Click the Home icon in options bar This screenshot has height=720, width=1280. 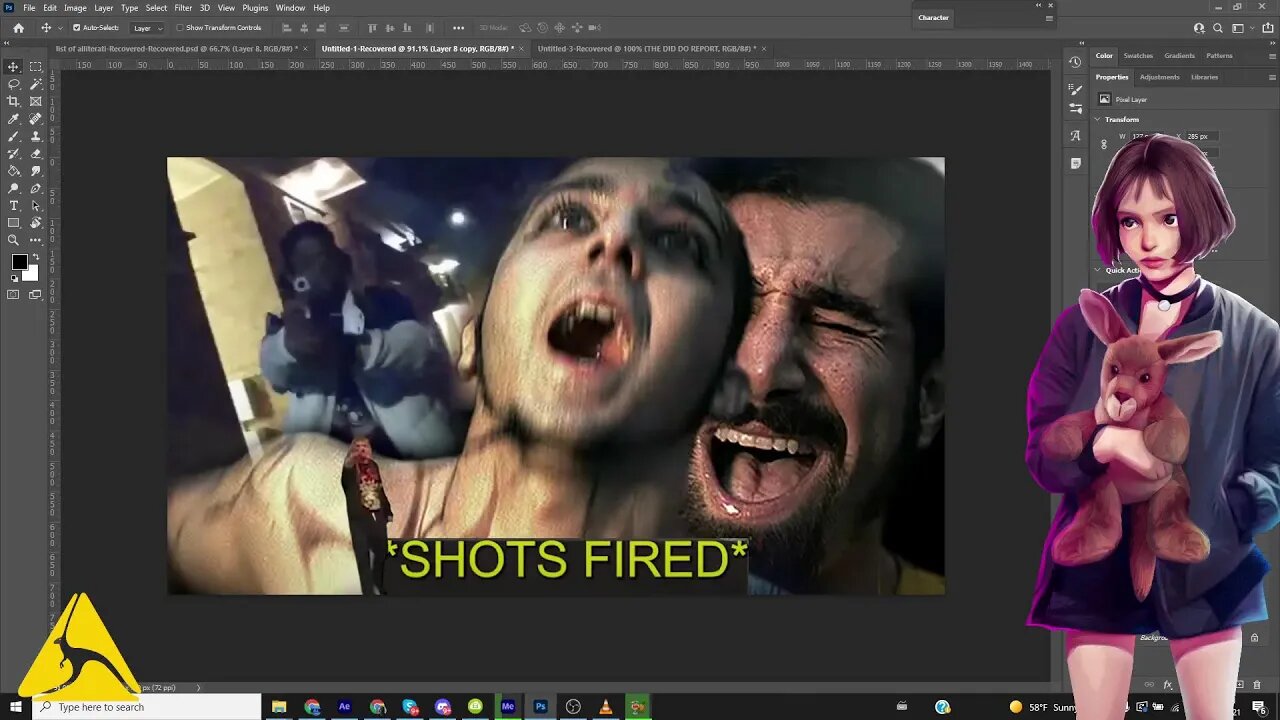[18, 28]
